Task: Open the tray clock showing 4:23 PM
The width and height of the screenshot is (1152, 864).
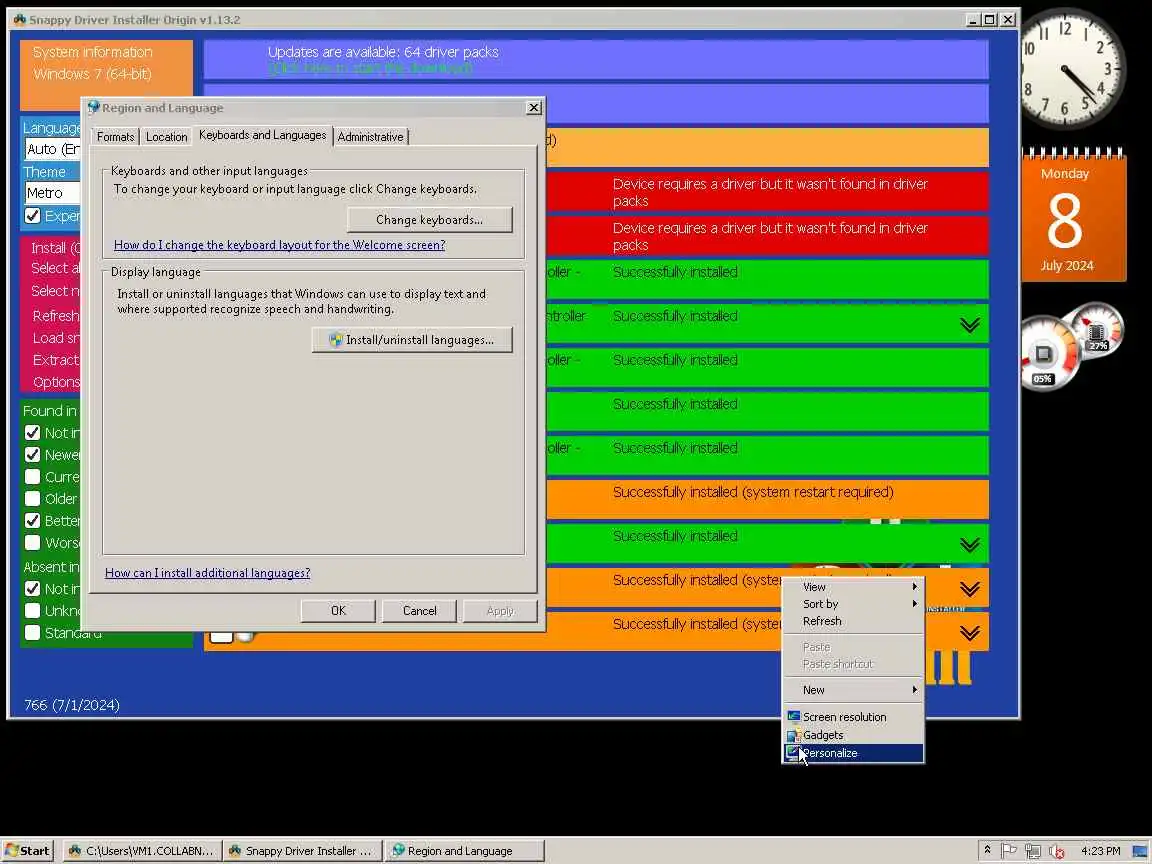Action: point(1100,851)
